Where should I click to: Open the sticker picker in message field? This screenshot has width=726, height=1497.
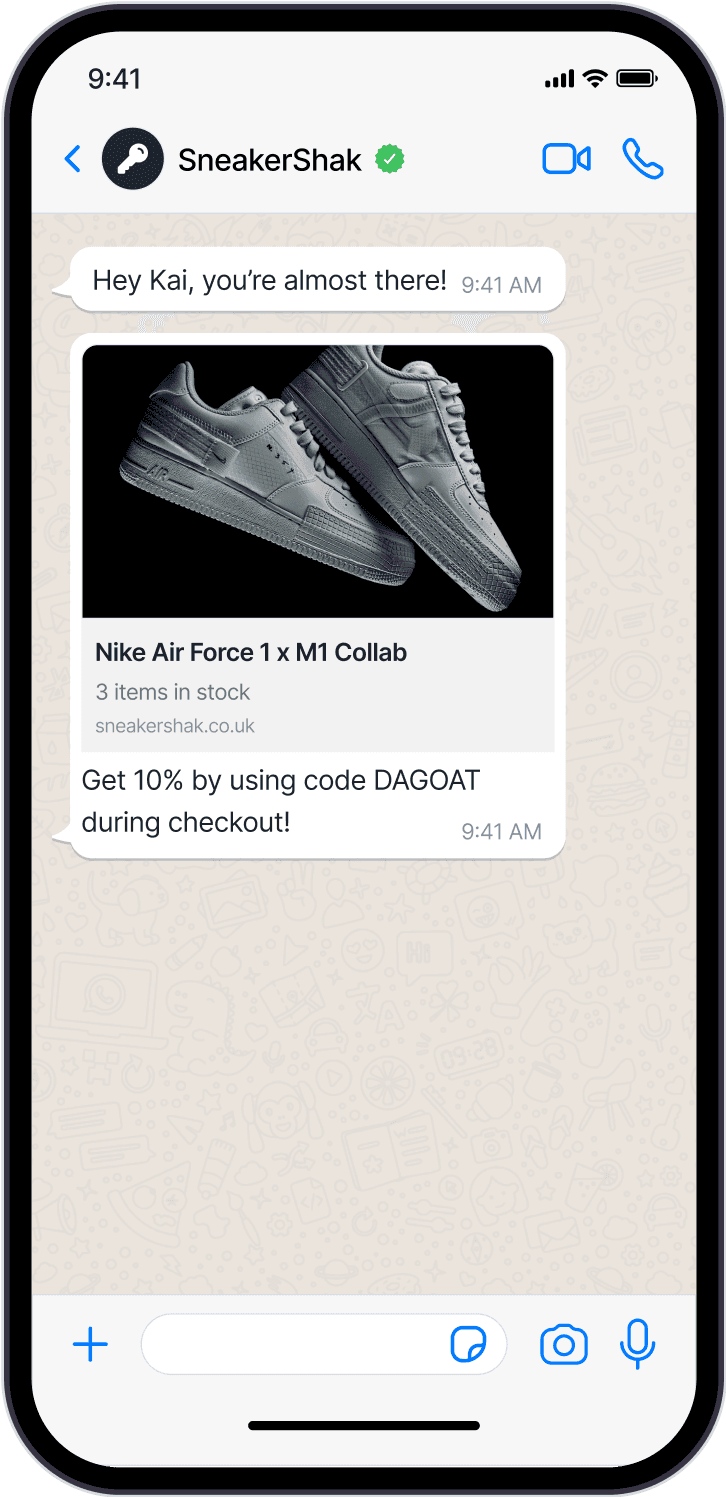coord(468,1345)
